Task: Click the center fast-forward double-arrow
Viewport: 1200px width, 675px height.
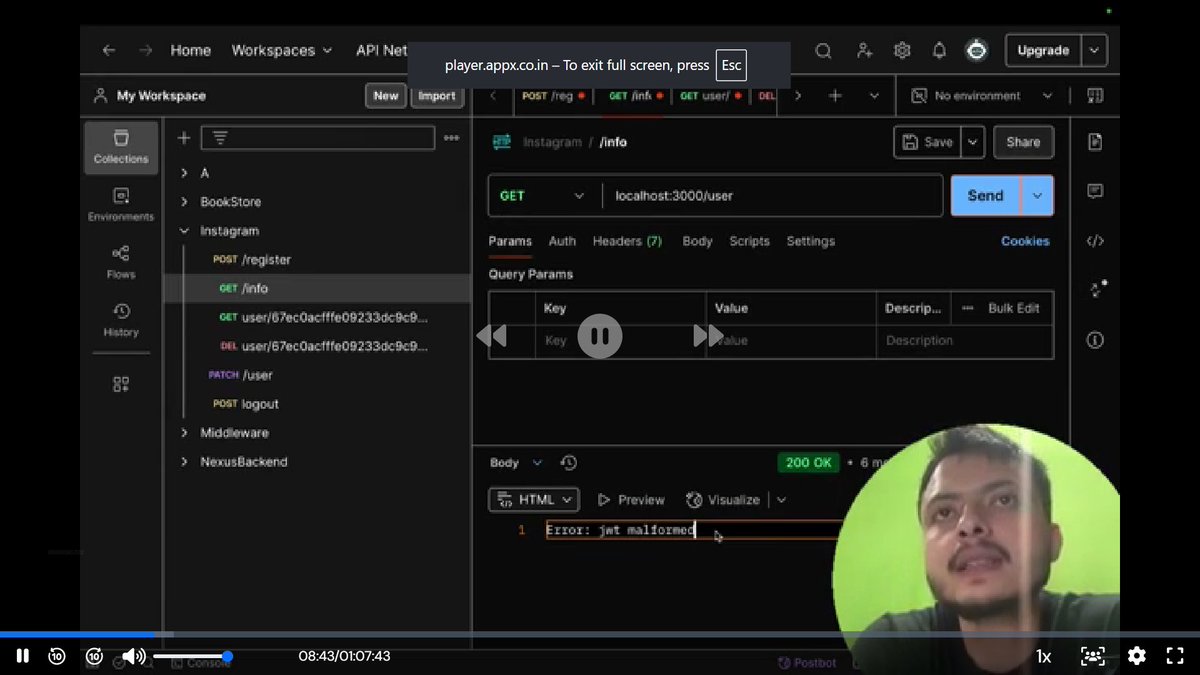Action: [x=708, y=336]
